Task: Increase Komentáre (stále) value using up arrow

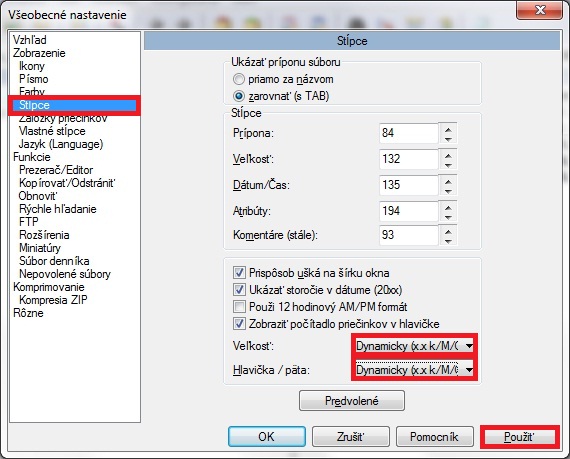Action: [x=448, y=231]
